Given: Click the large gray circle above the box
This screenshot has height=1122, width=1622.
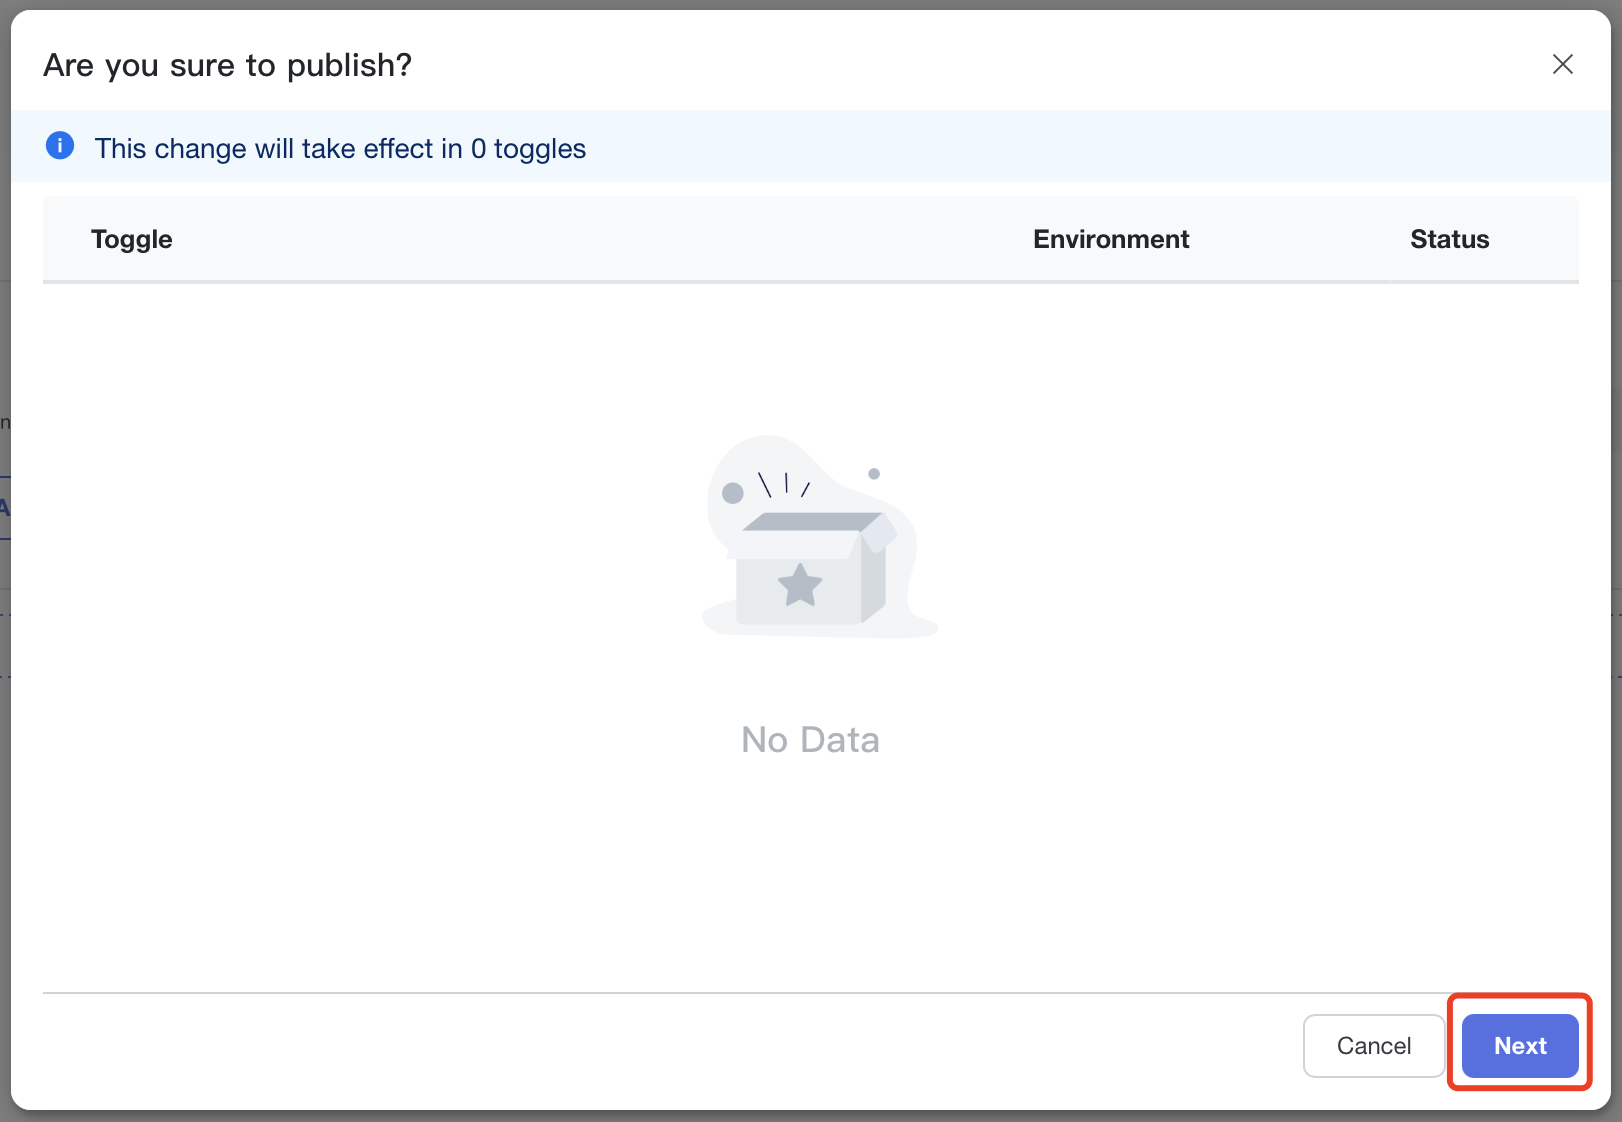Looking at the screenshot, I should tap(733, 493).
